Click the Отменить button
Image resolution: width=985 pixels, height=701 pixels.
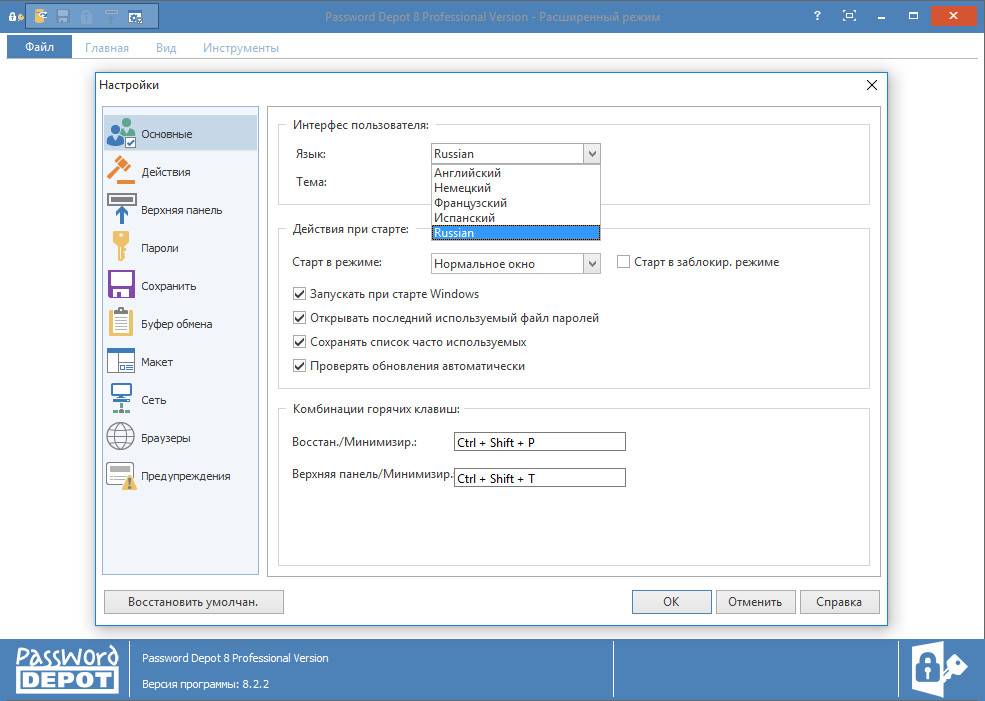pos(755,602)
